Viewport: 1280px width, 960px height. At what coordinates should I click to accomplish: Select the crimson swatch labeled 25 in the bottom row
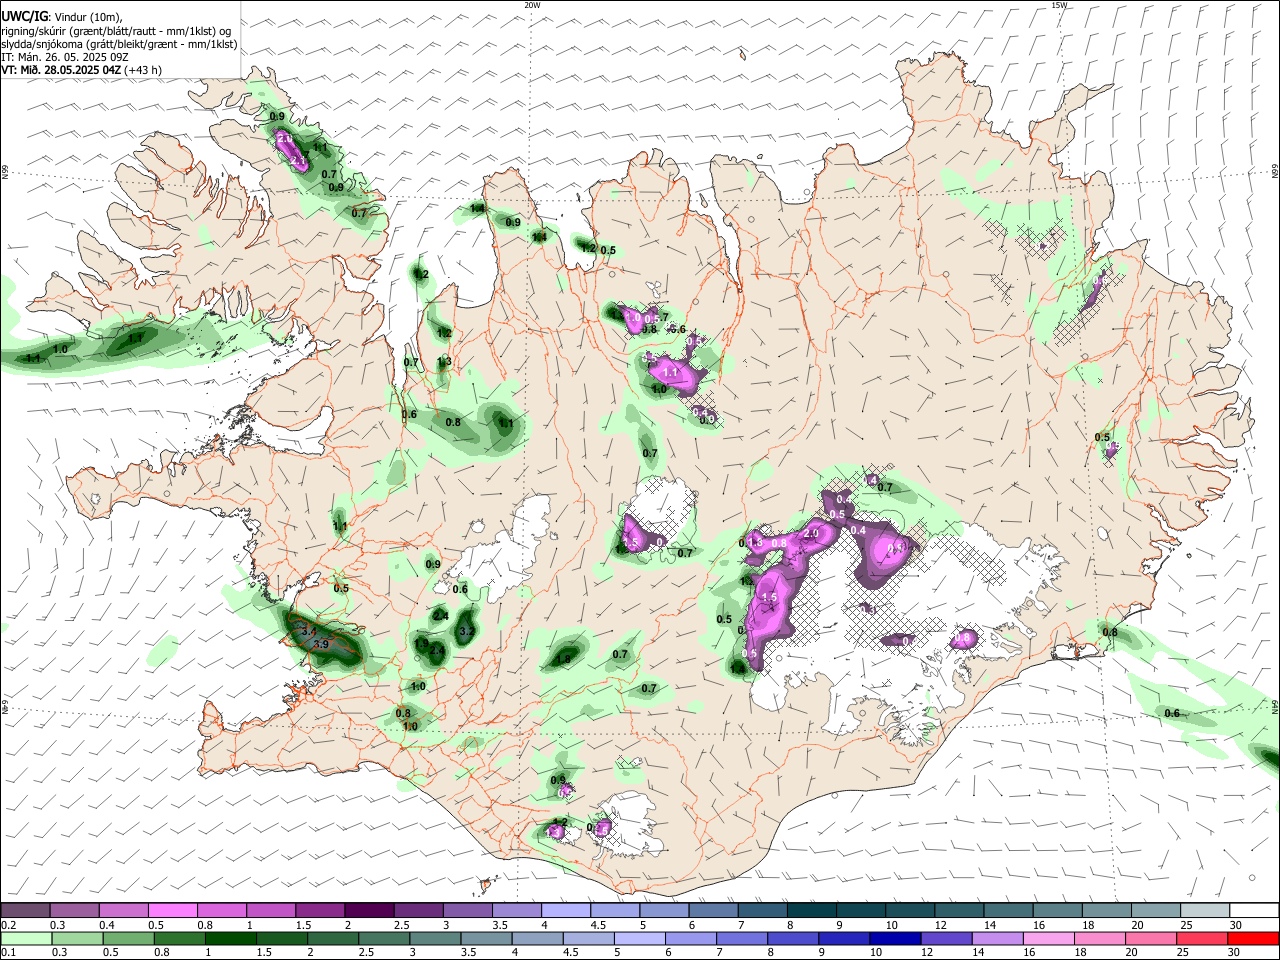[1202, 938]
